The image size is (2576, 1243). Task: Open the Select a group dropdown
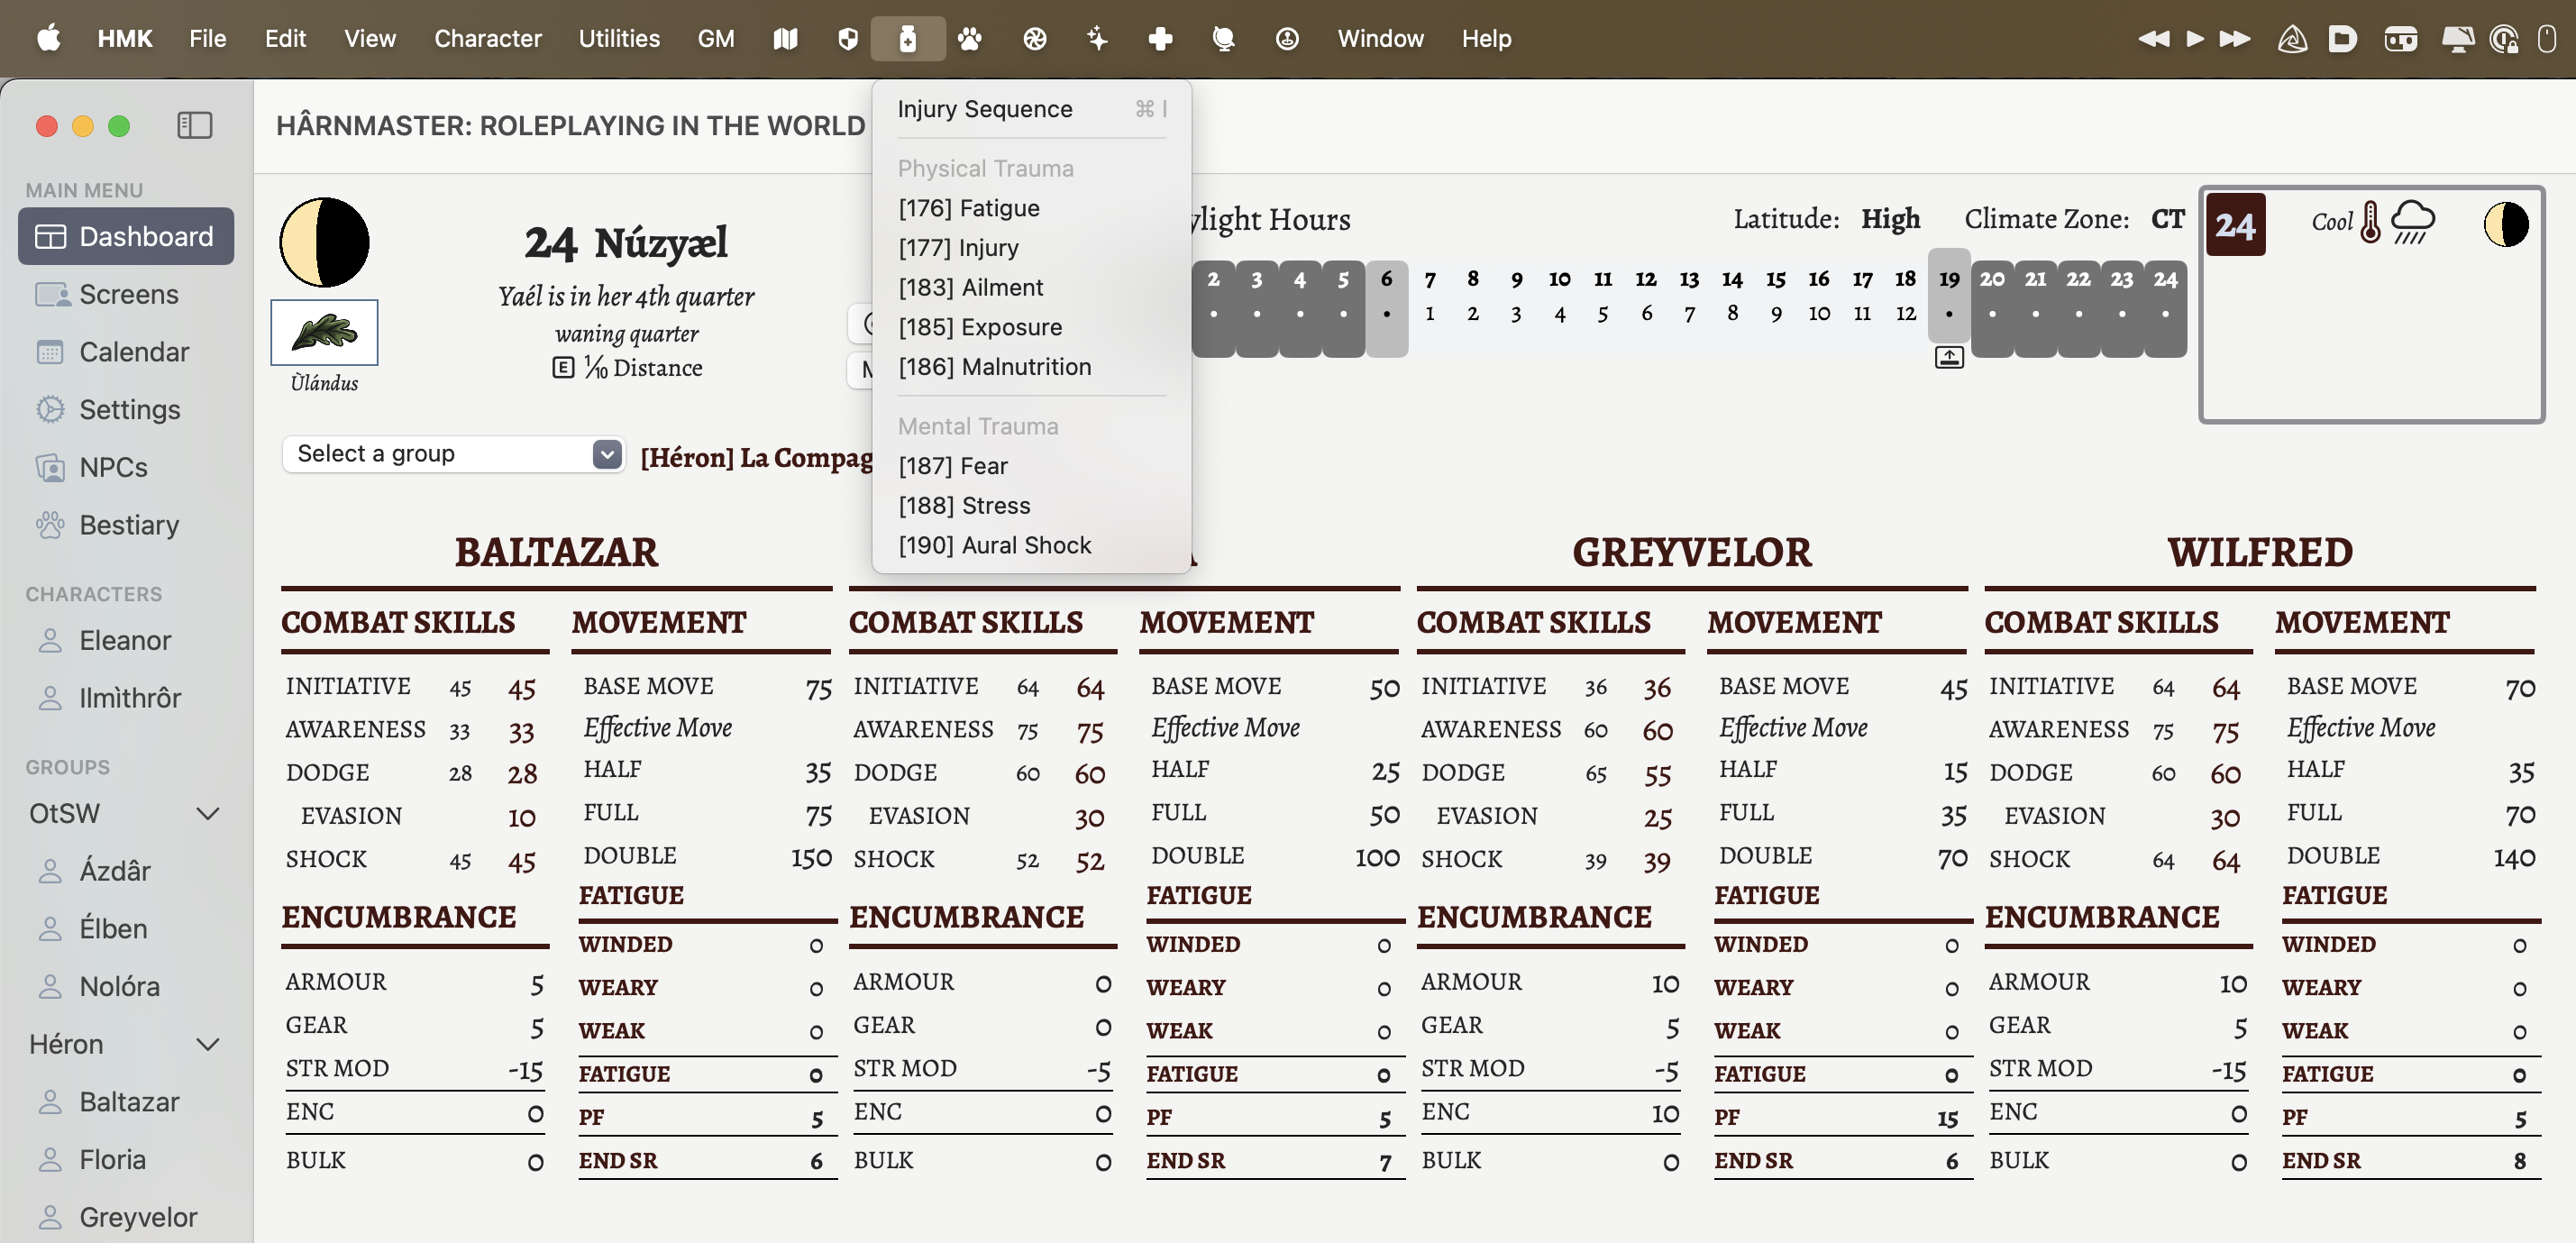(453, 453)
